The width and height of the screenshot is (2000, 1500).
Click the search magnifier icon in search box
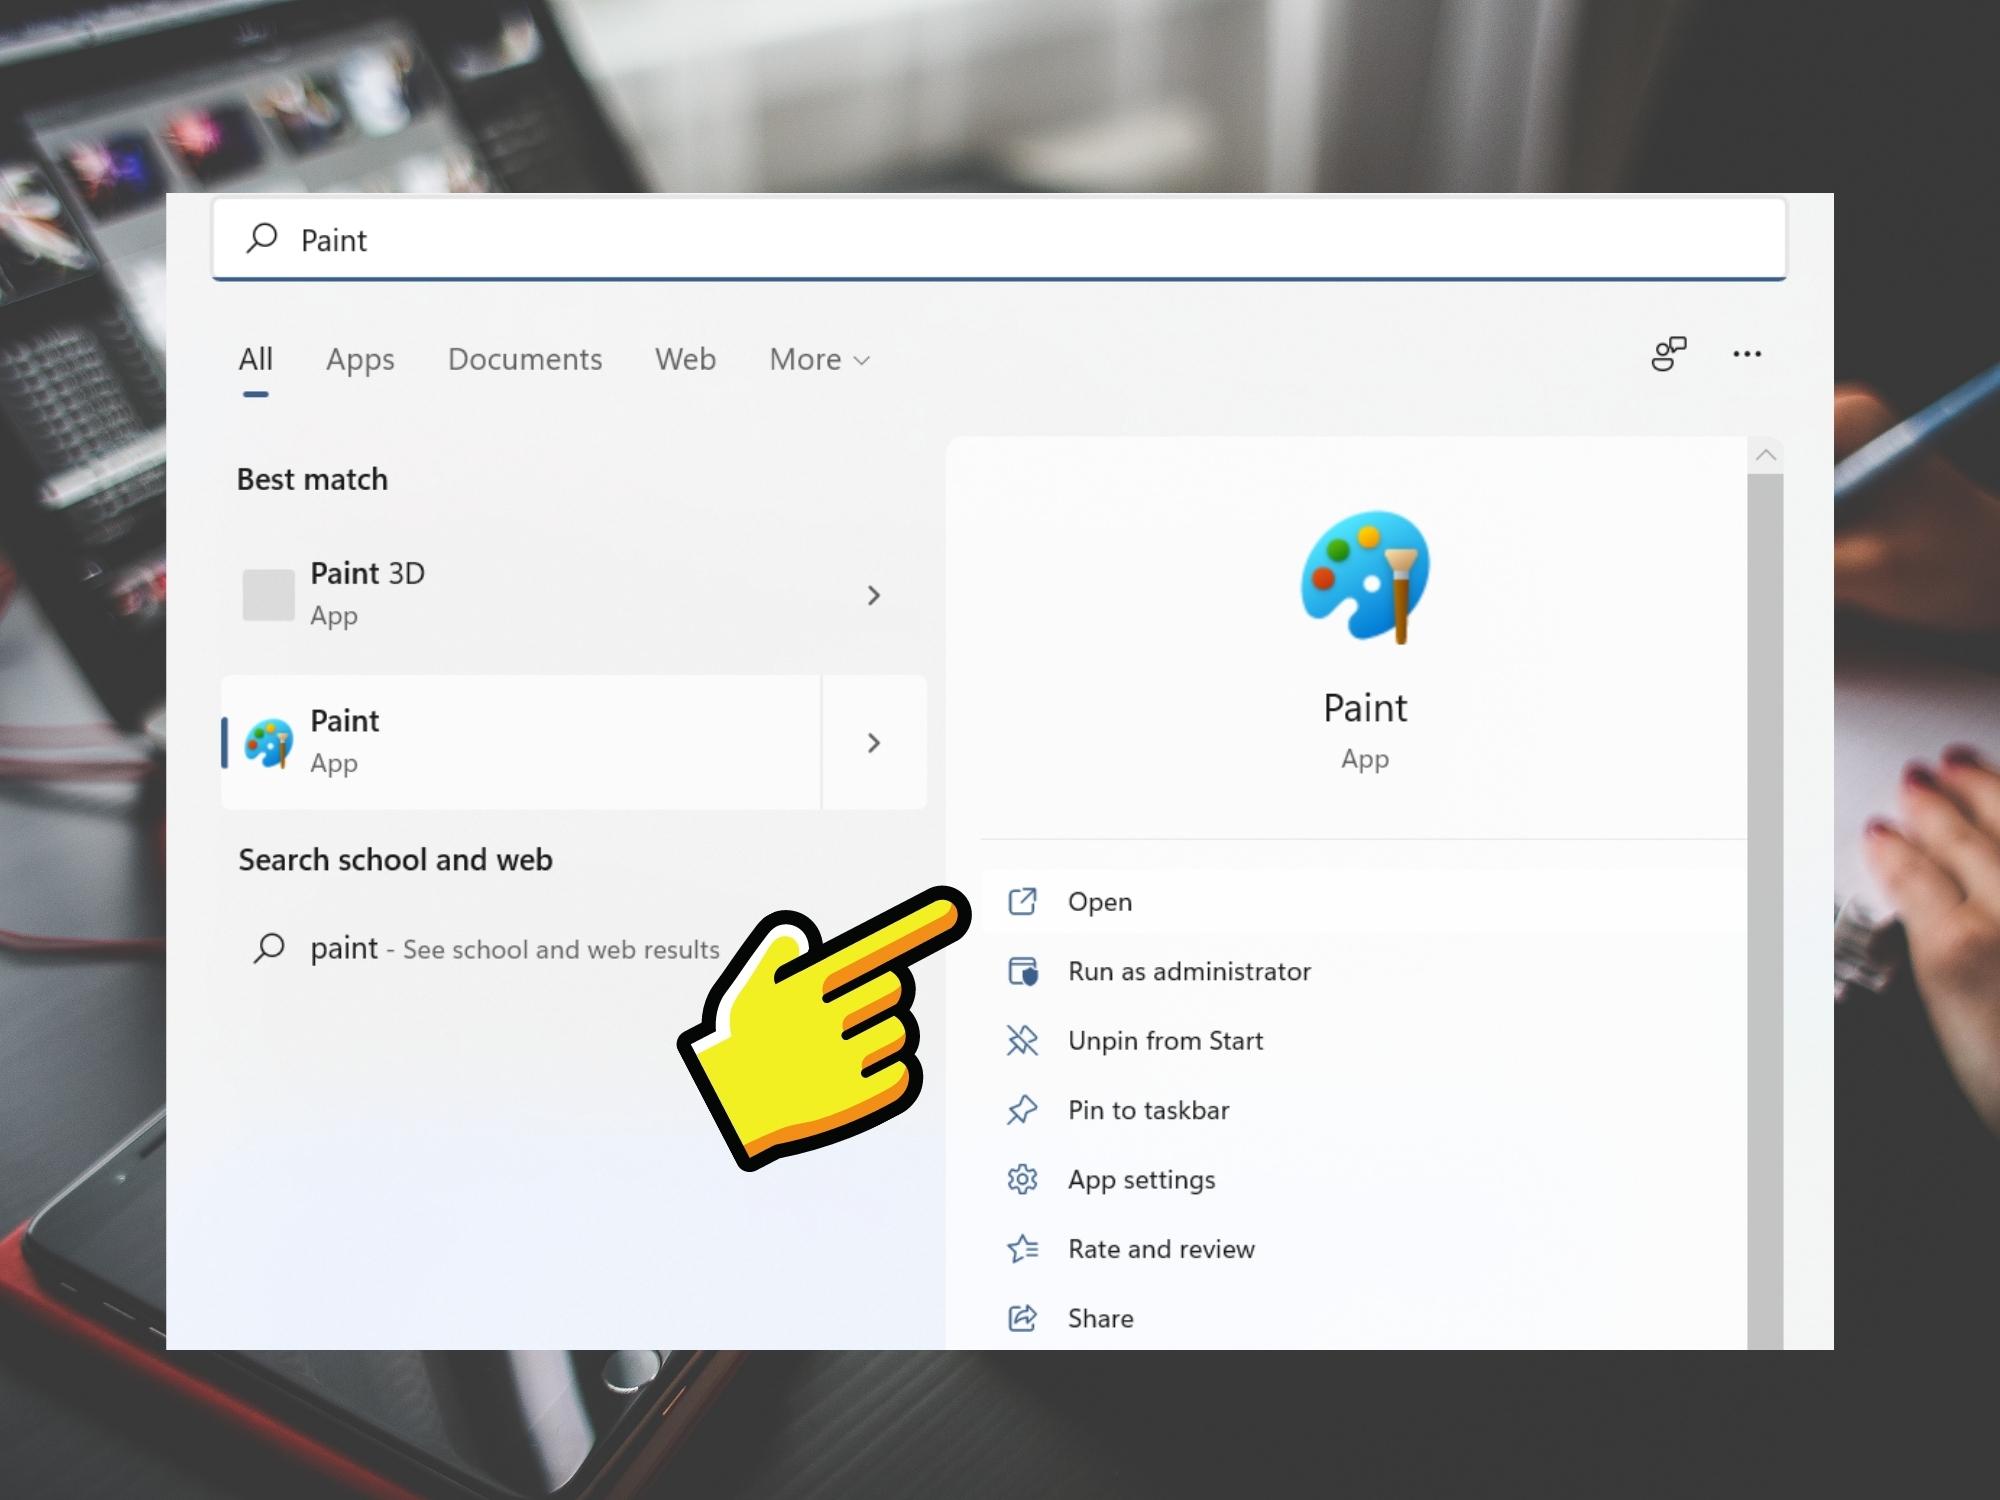pyautogui.click(x=262, y=238)
